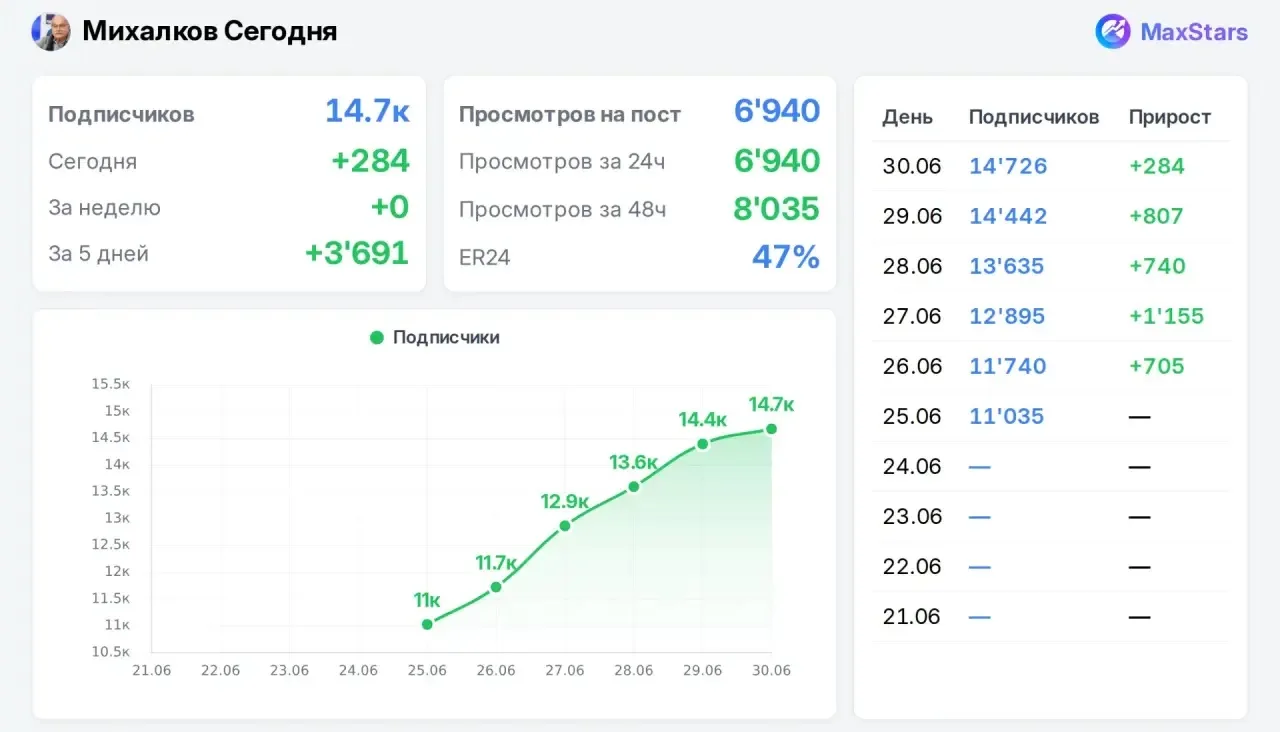Screen dimensions: 1280x732
Task: Click the +284 Сегодня growth value
Action: (371, 160)
